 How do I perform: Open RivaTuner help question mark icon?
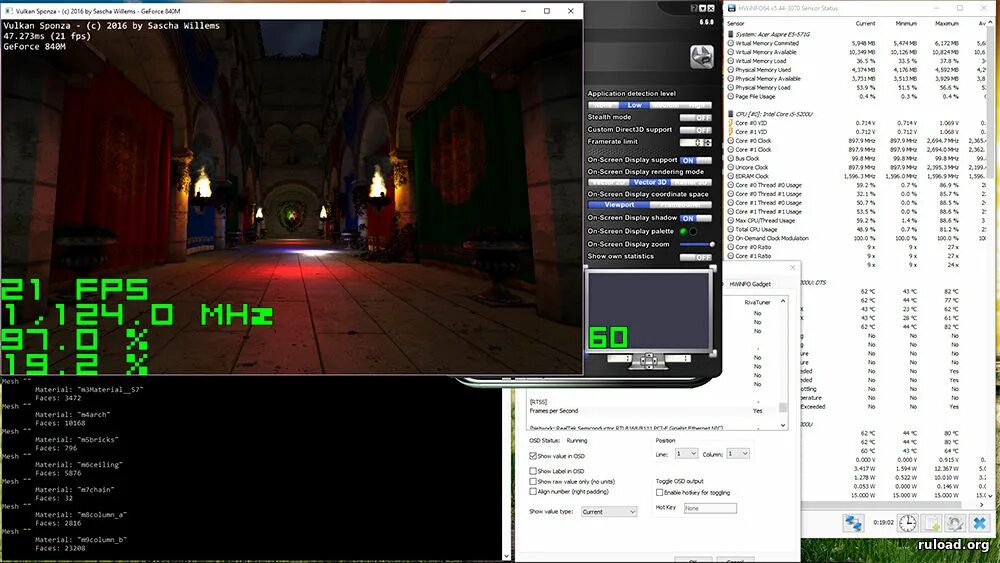(x=693, y=8)
